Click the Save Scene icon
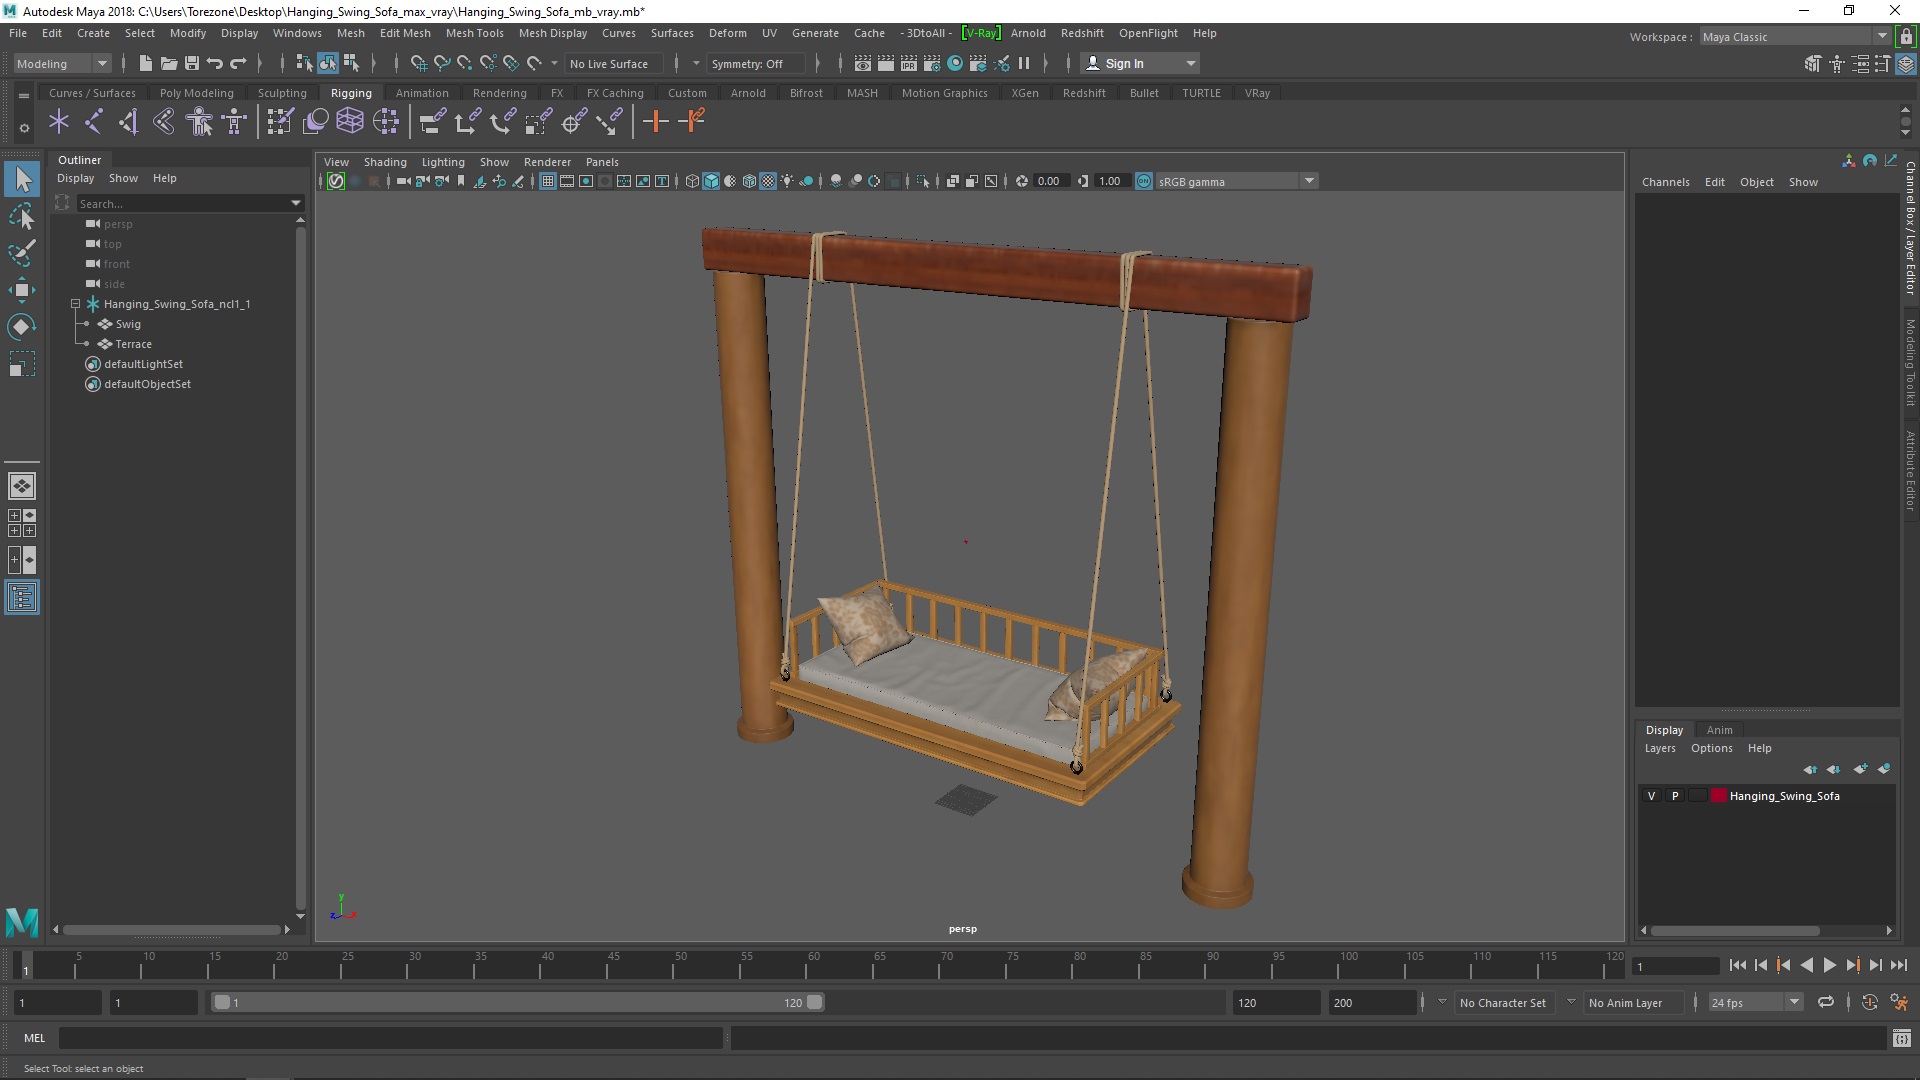 [x=191, y=63]
